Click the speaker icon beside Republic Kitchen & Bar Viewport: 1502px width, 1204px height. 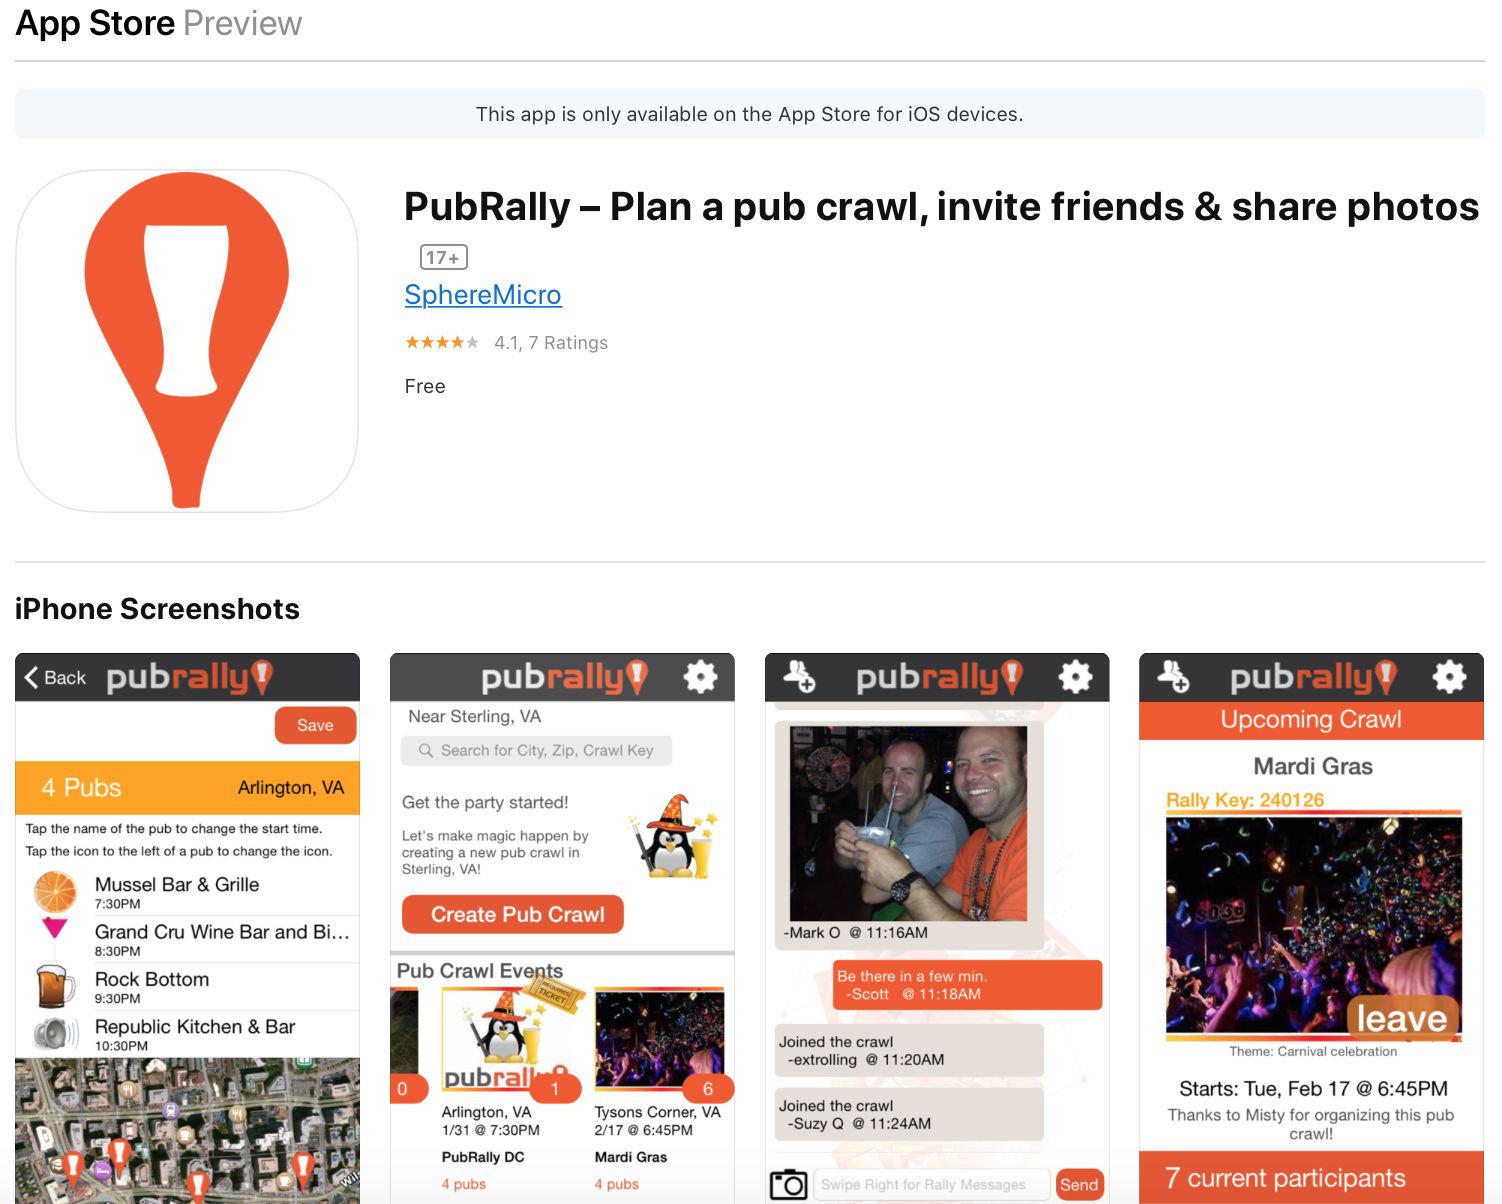coord(55,1033)
